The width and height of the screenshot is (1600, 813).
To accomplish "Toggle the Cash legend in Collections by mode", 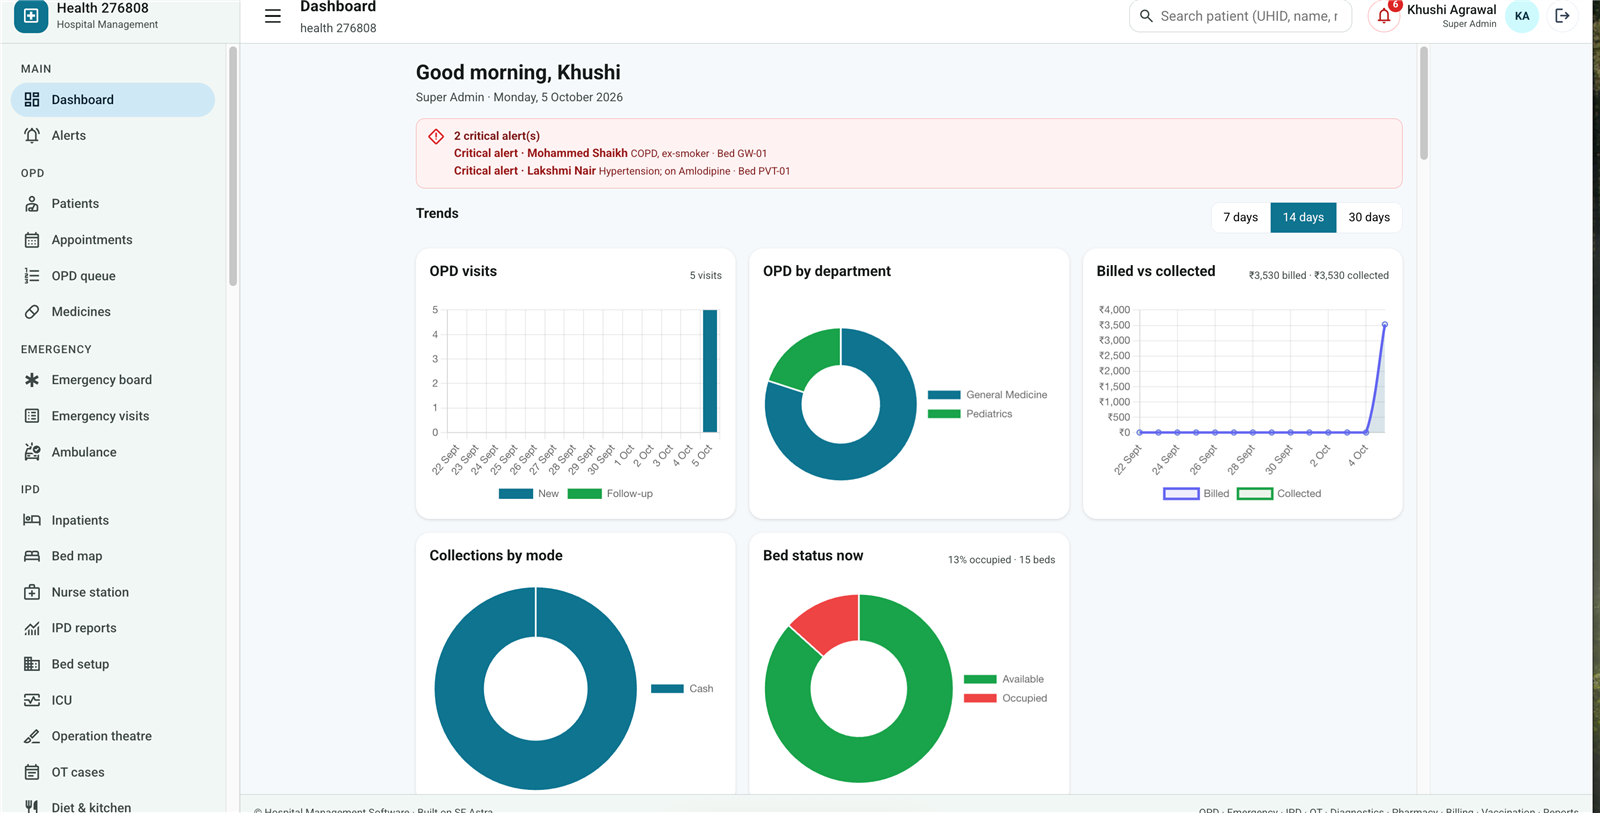I will tap(682, 689).
